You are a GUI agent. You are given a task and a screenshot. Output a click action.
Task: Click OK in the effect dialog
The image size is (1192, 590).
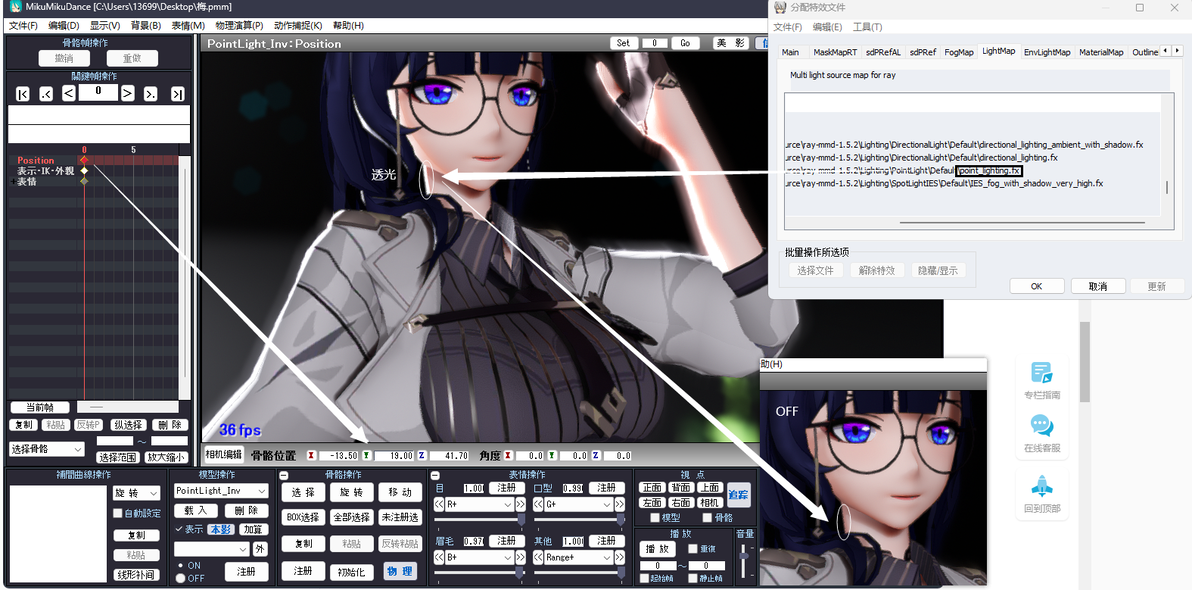tap(1036, 286)
